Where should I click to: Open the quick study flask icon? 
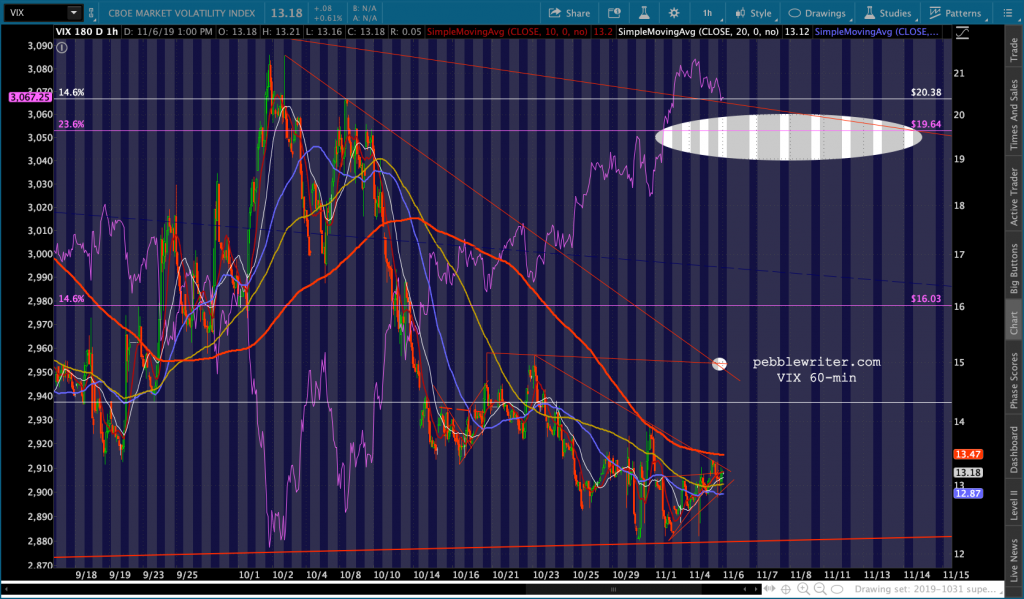coord(642,13)
